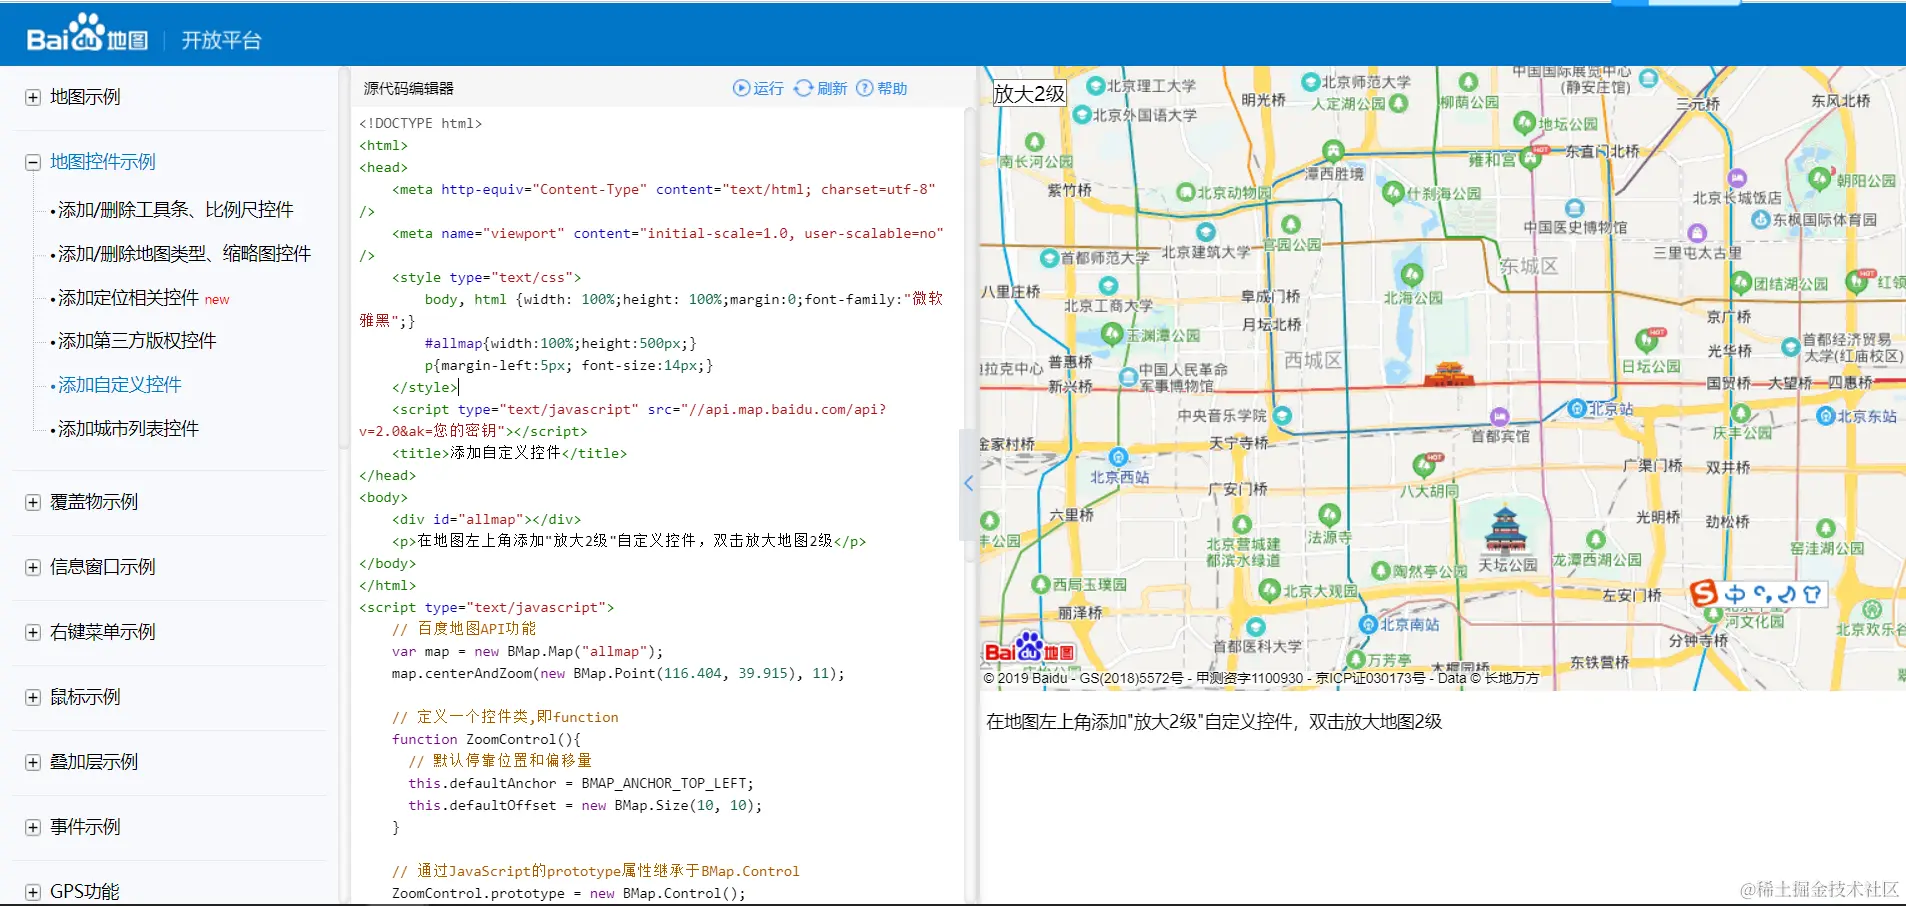Place cursor in the source code editor after </style>

coord(459,388)
